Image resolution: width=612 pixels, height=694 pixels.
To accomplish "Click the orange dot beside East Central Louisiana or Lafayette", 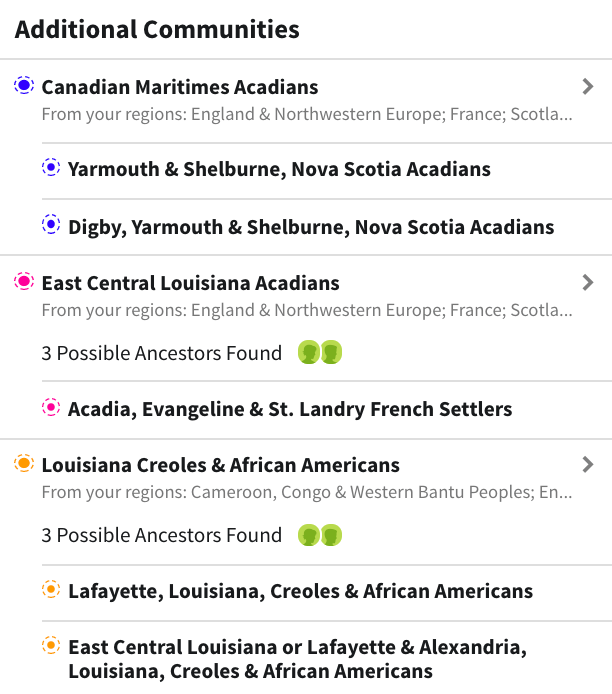I will pos(51,646).
